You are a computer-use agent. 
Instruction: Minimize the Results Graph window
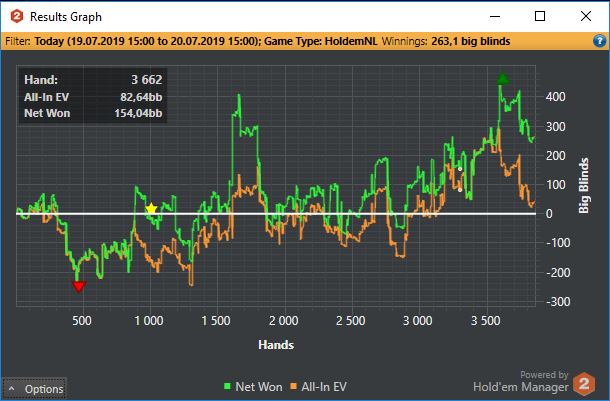[x=495, y=16]
